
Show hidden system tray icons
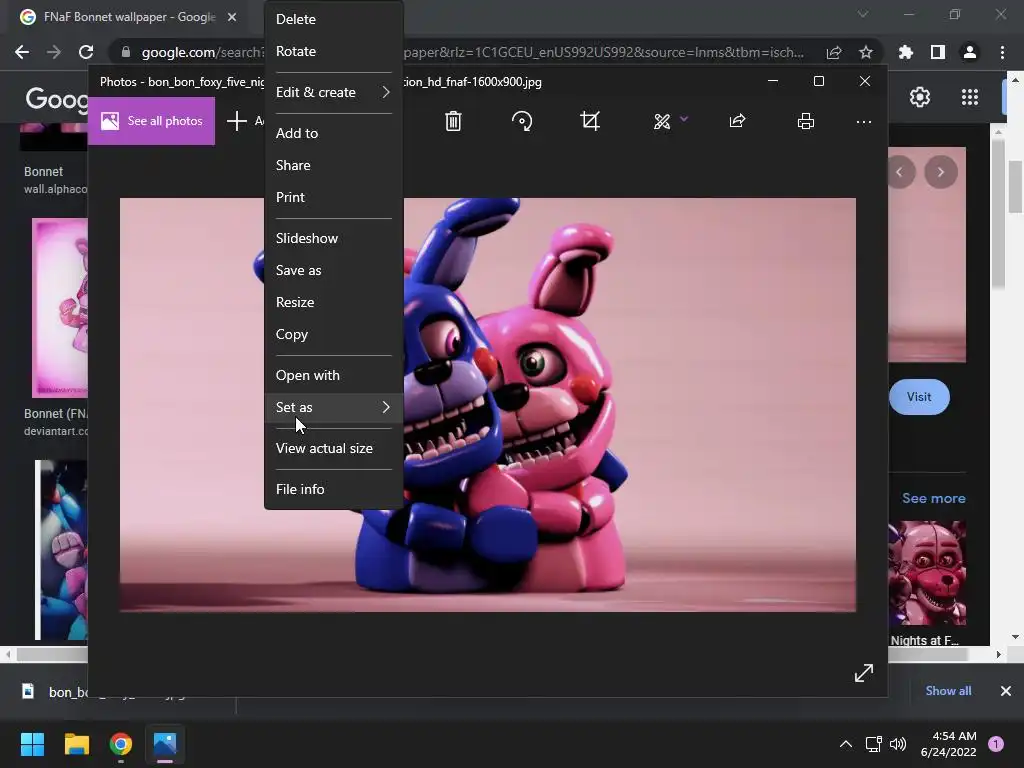[845, 744]
